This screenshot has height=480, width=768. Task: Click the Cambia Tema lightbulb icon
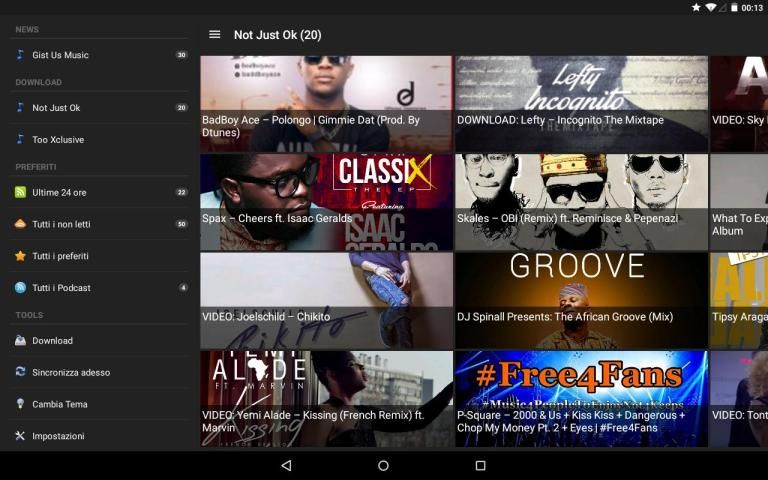coord(20,404)
